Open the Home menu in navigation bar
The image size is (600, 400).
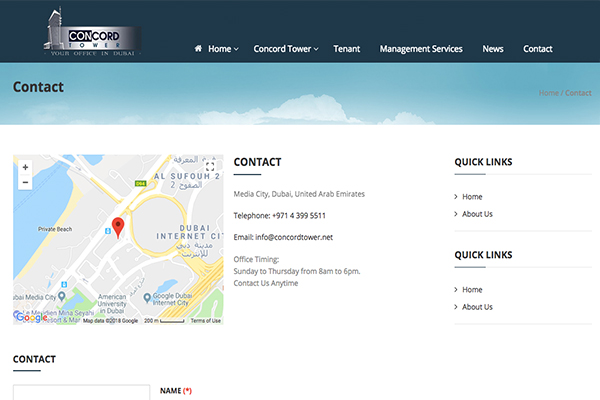click(x=220, y=49)
